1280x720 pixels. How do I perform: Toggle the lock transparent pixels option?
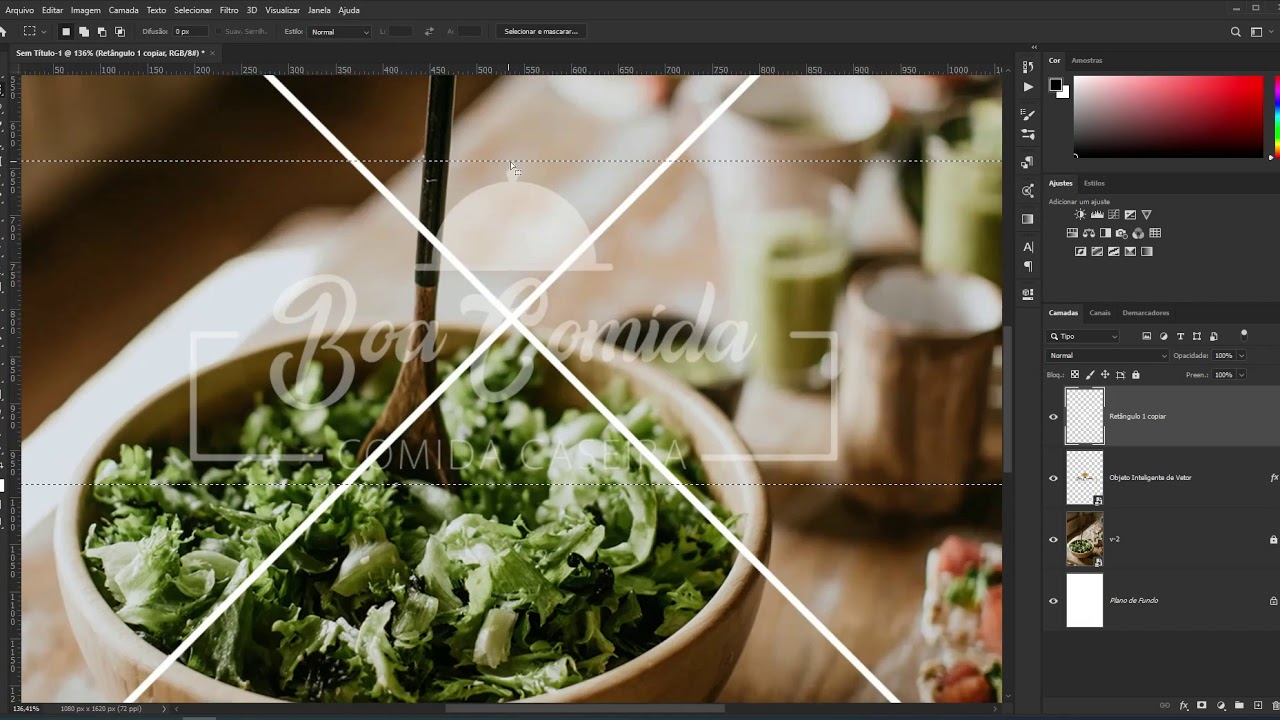point(1075,375)
